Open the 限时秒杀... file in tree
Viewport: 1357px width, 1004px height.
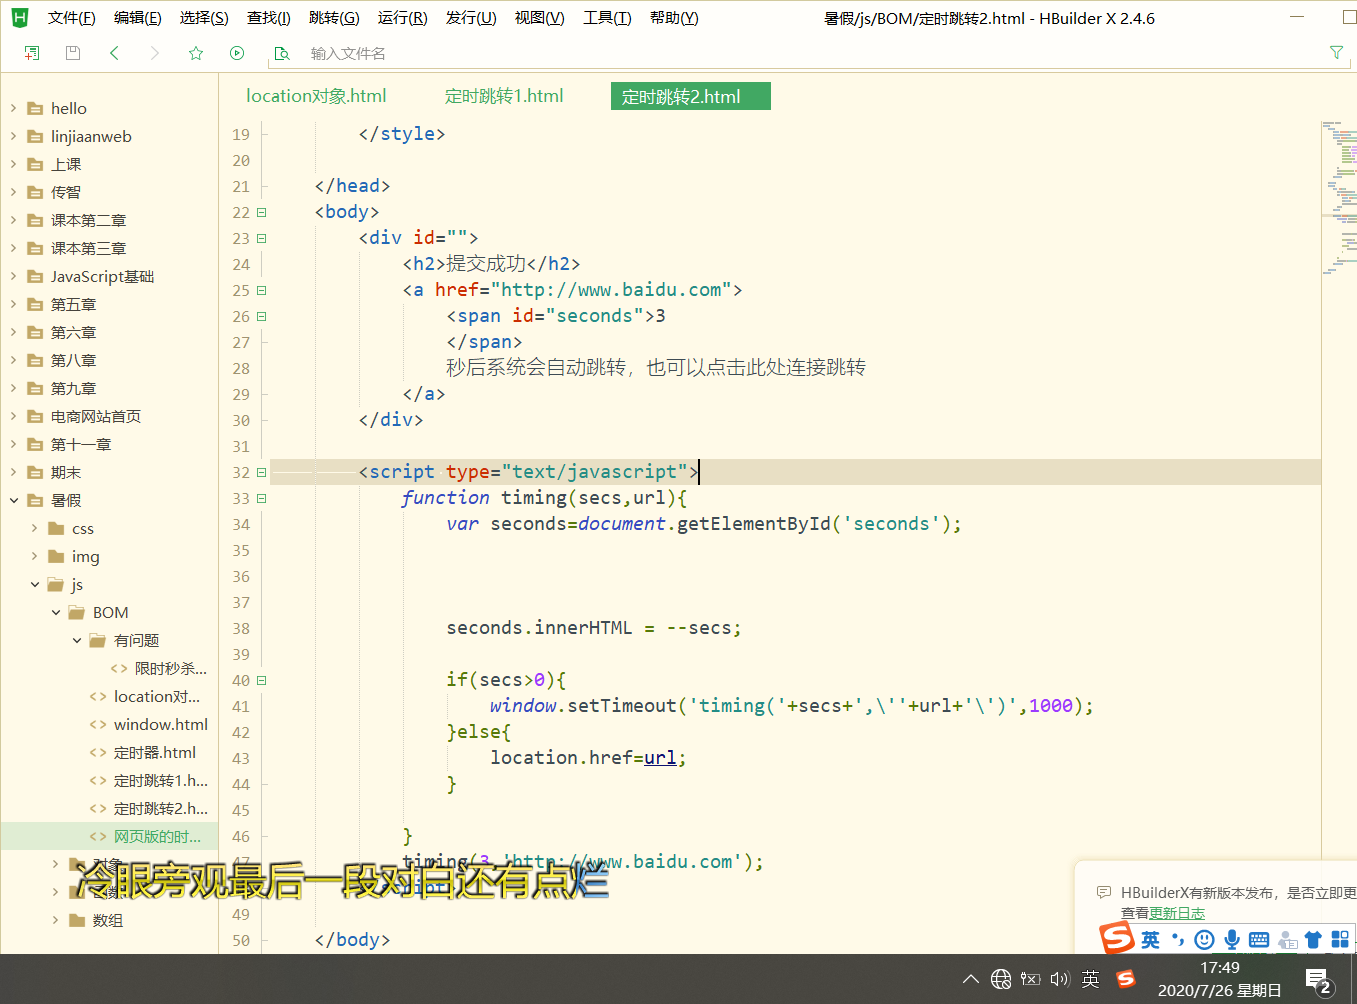pos(170,668)
